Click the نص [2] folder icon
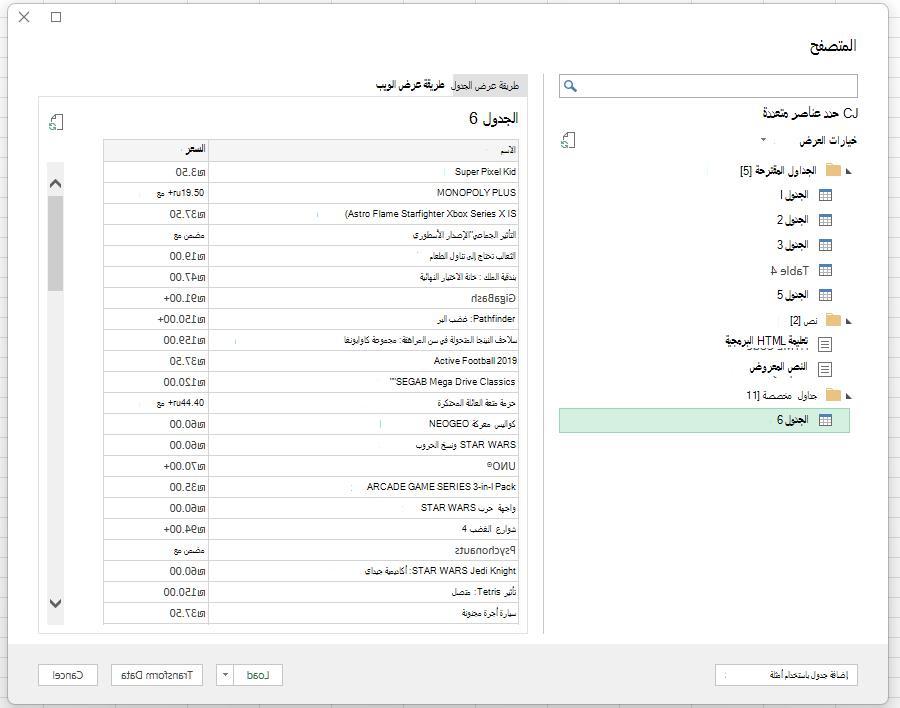The height and width of the screenshot is (708, 900). tap(833, 320)
